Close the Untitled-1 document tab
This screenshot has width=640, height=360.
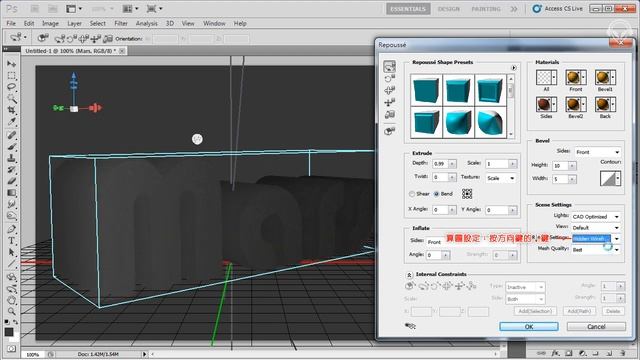coord(122,51)
